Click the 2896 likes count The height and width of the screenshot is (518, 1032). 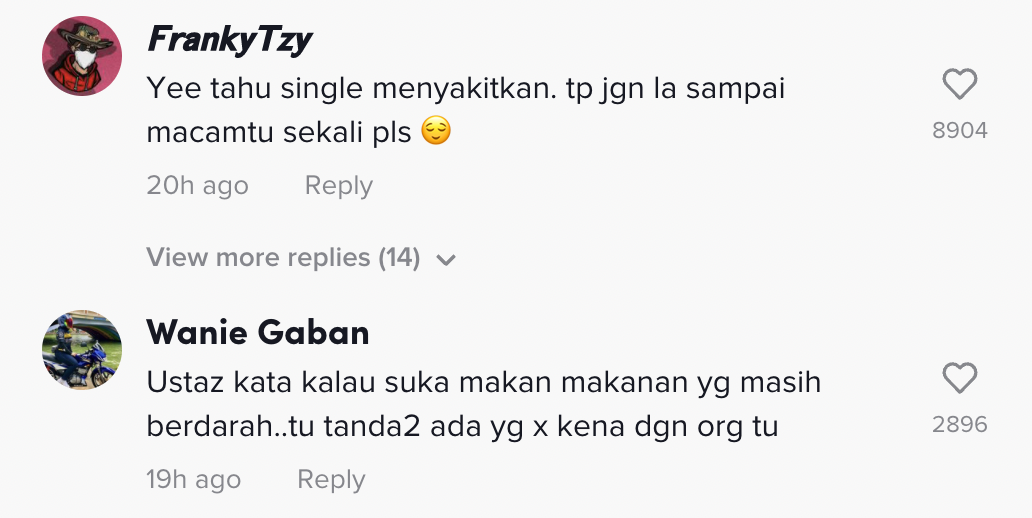[960, 425]
